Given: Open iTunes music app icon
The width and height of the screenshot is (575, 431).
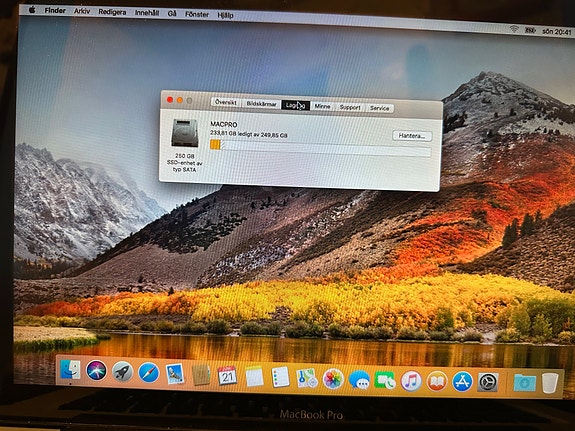Looking at the screenshot, I should [411, 381].
